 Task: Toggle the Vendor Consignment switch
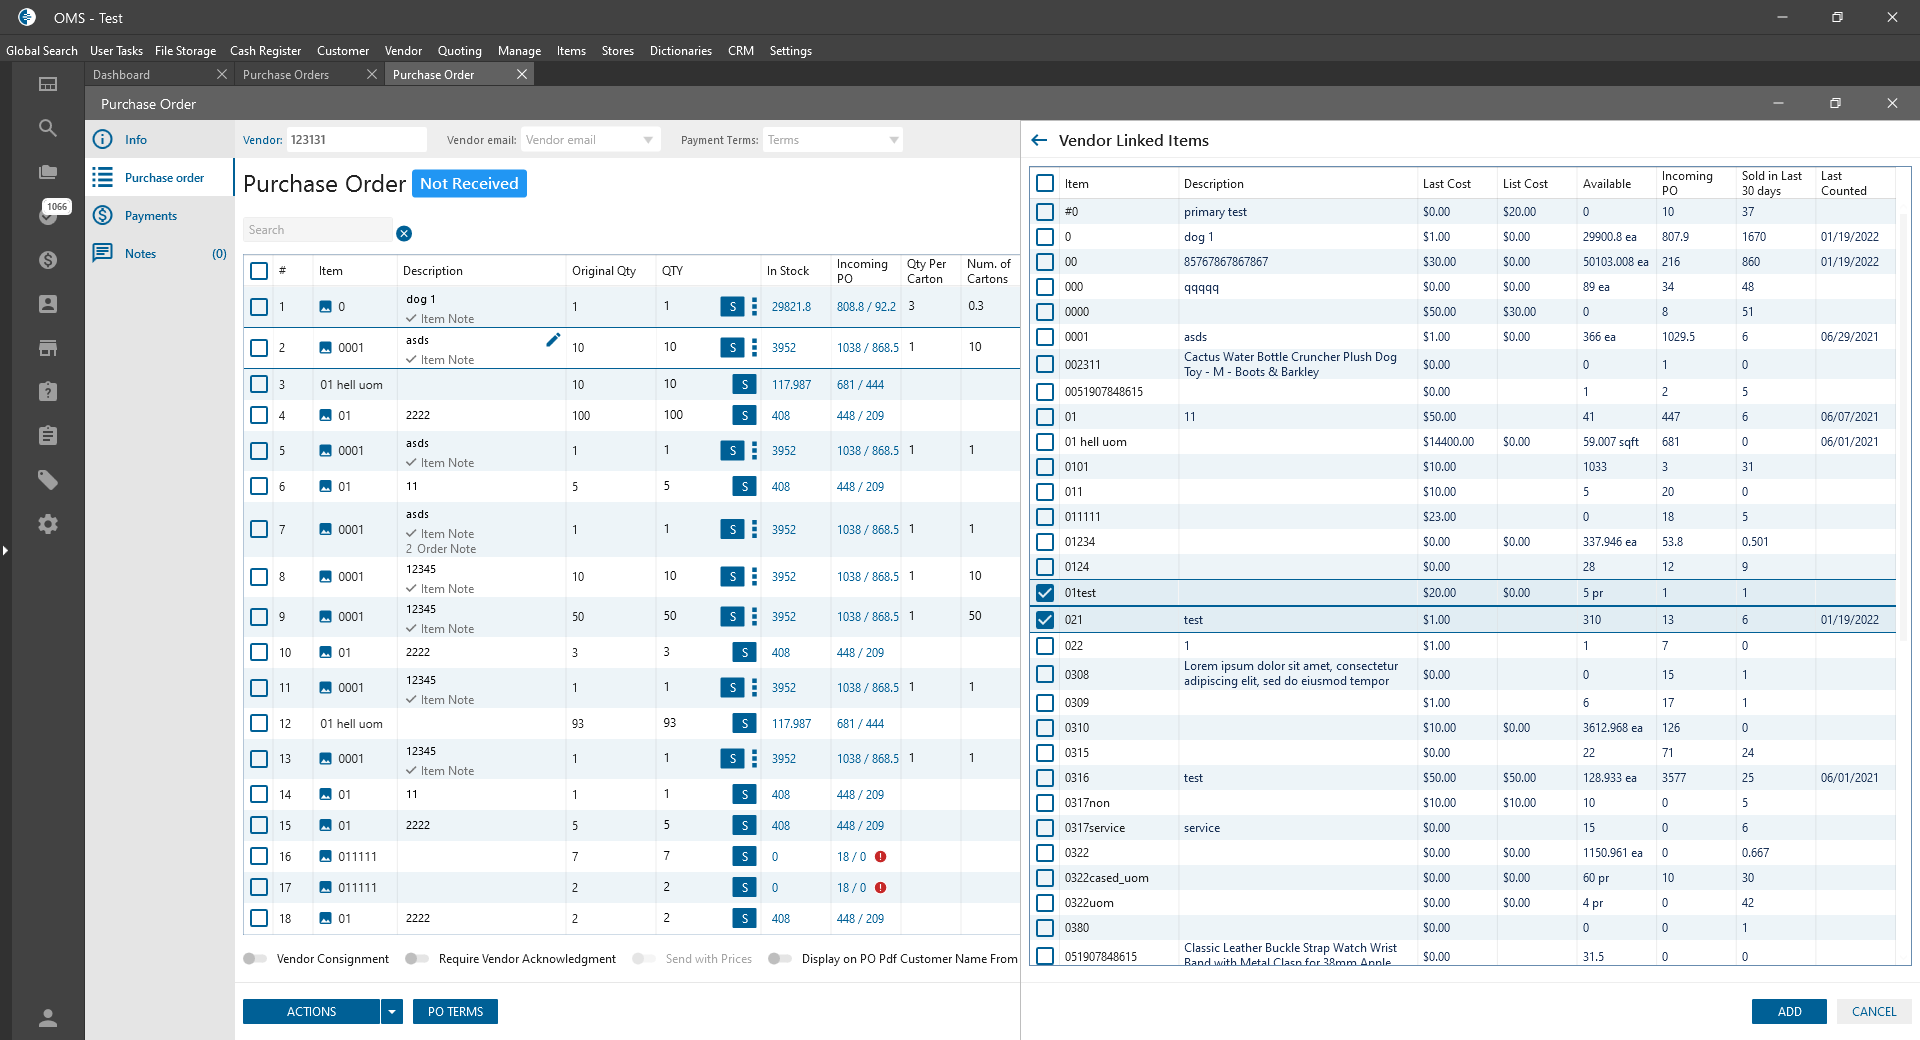click(255, 959)
